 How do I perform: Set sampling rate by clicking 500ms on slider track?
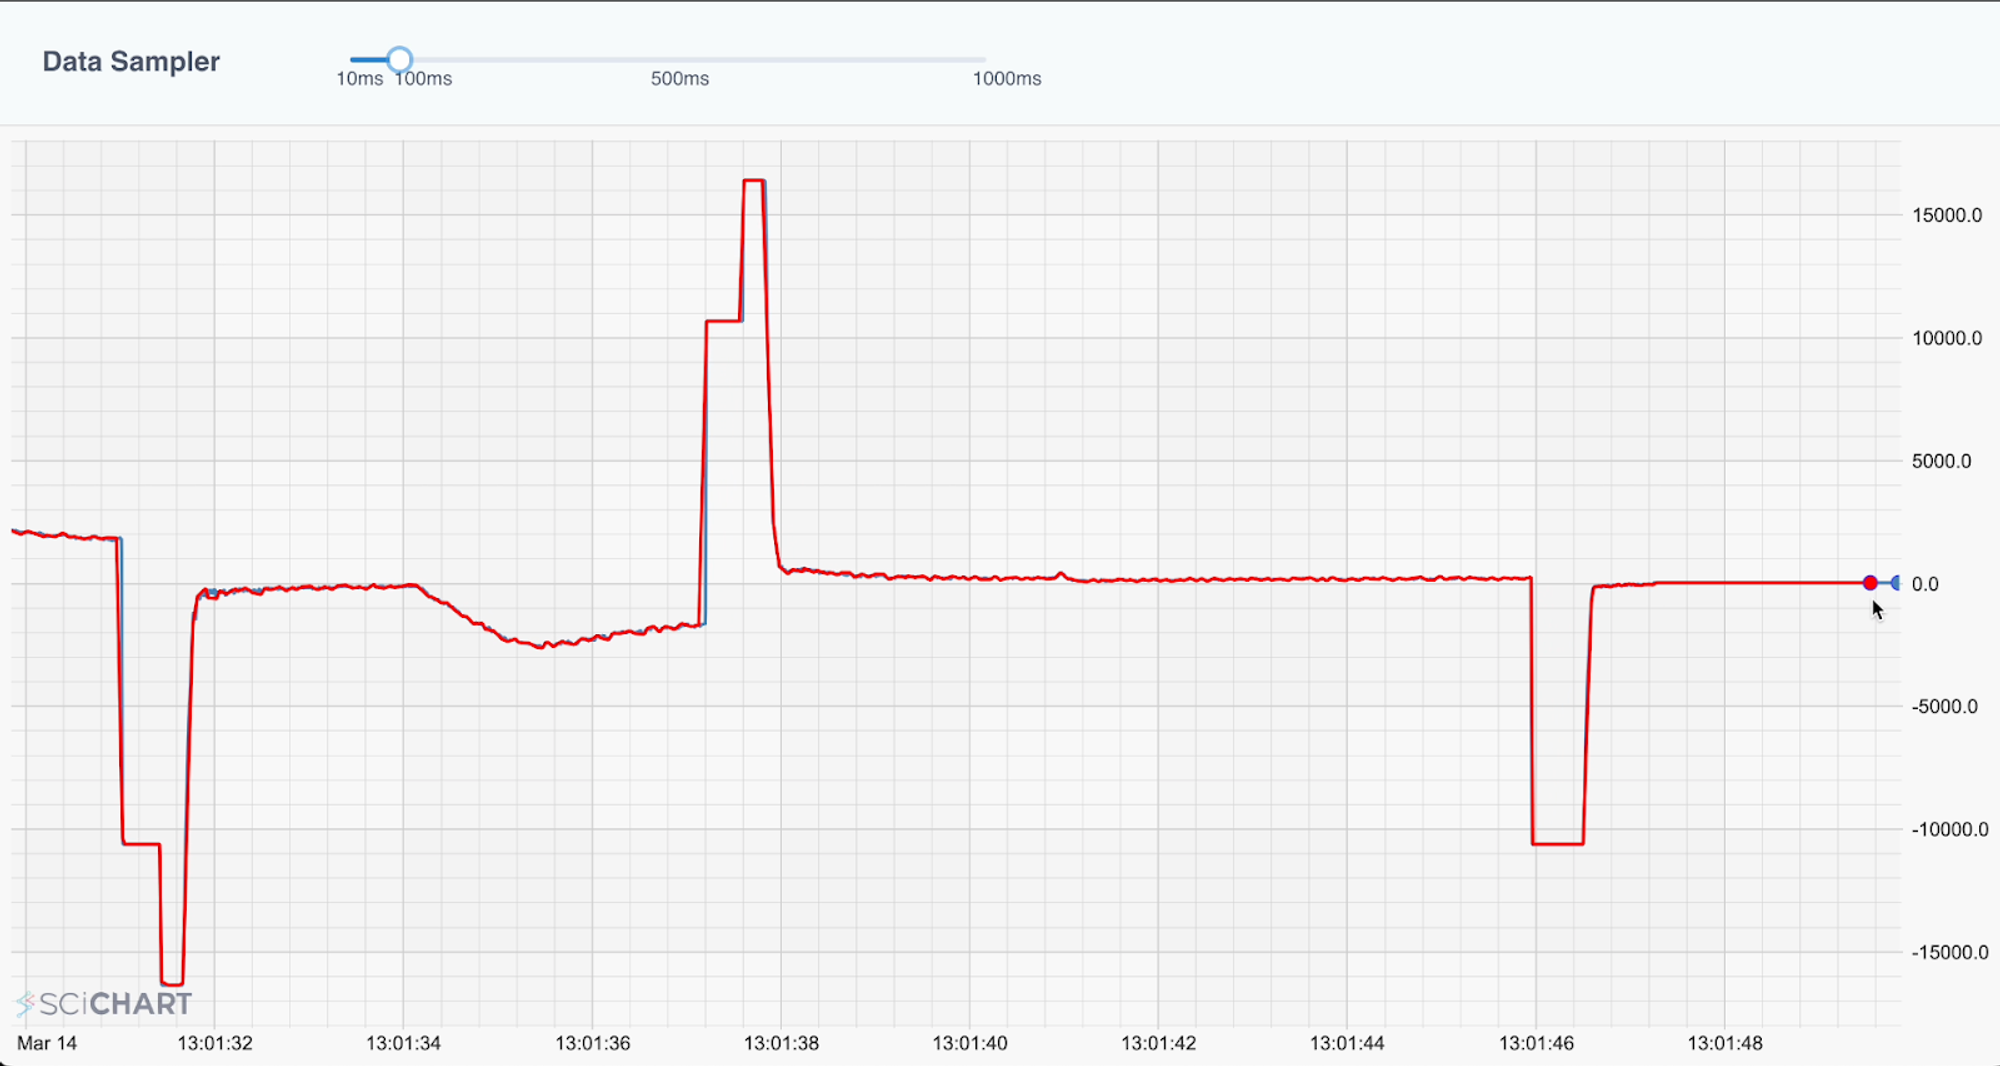(681, 60)
